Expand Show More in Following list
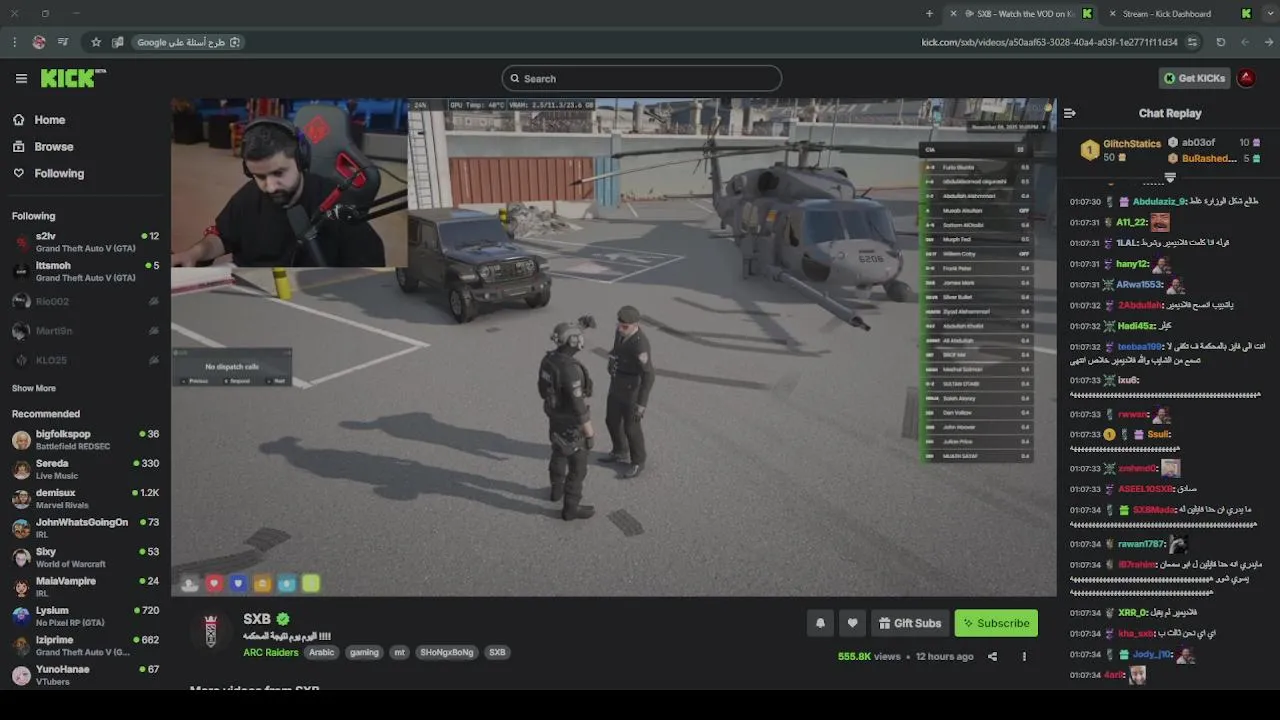Image resolution: width=1280 pixels, height=720 pixels. (34, 388)
